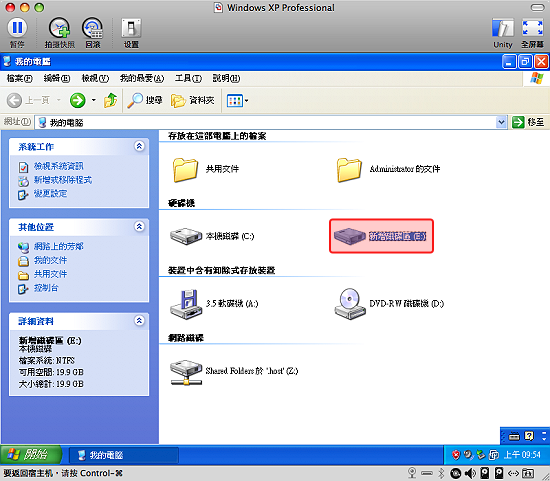Roll back using the 回滾 button

93,33
